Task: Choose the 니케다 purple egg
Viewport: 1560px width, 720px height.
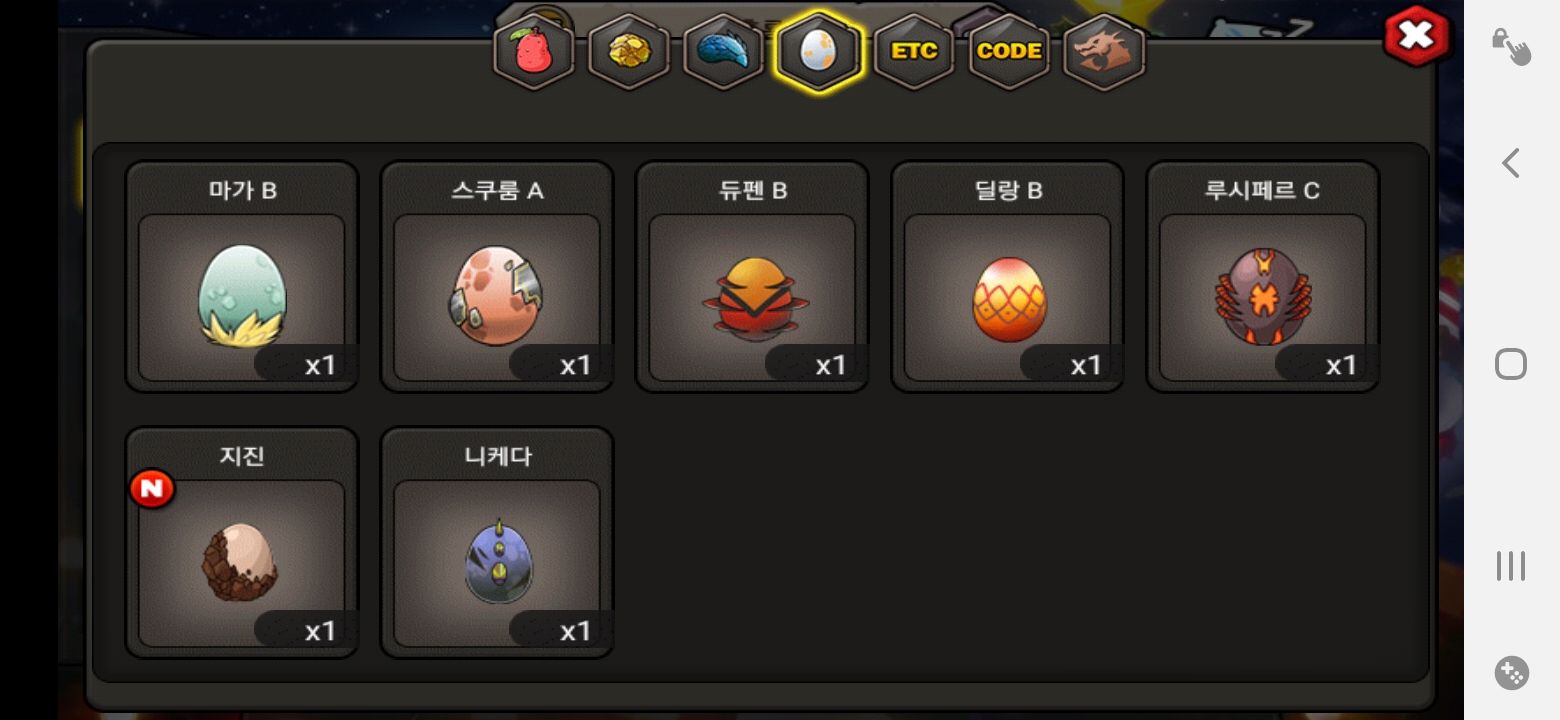Action: 497,543
